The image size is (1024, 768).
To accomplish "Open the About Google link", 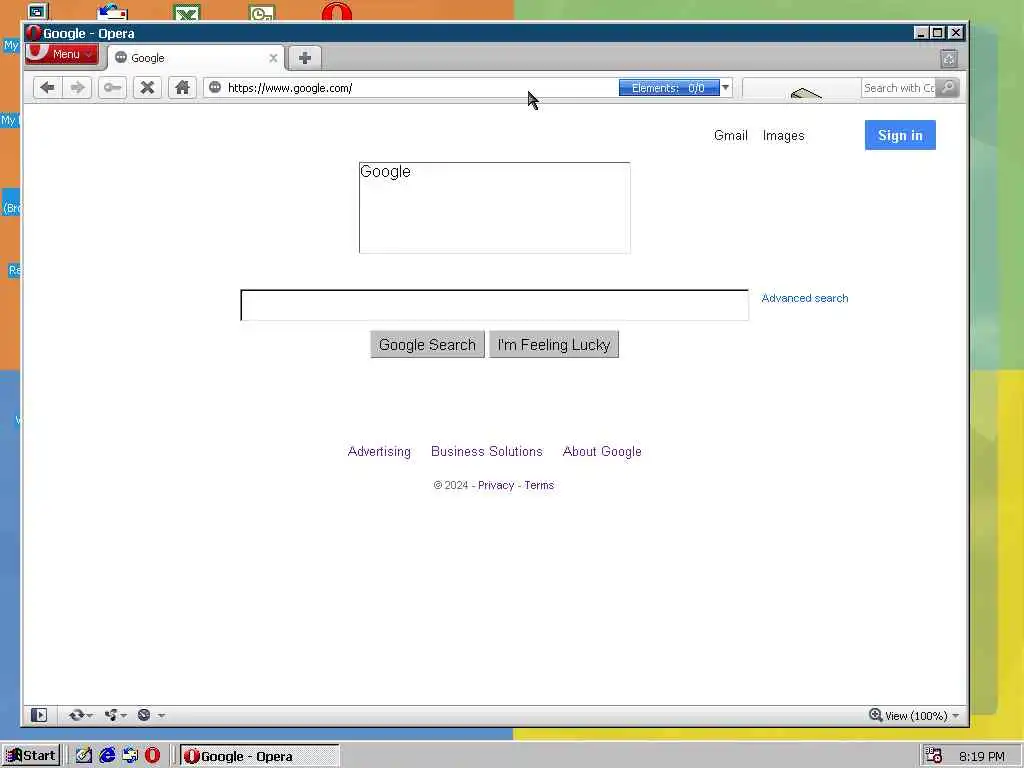I will tap(602, 451).
